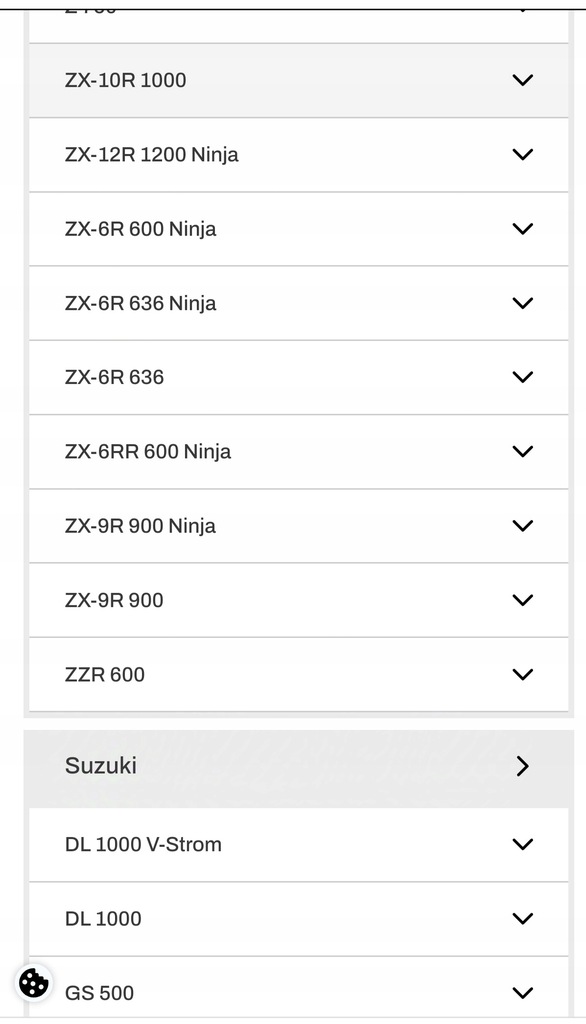Tap the chevron beside DL 1000 V-Strom
586x1024 pixels.
tap(523, 844)
